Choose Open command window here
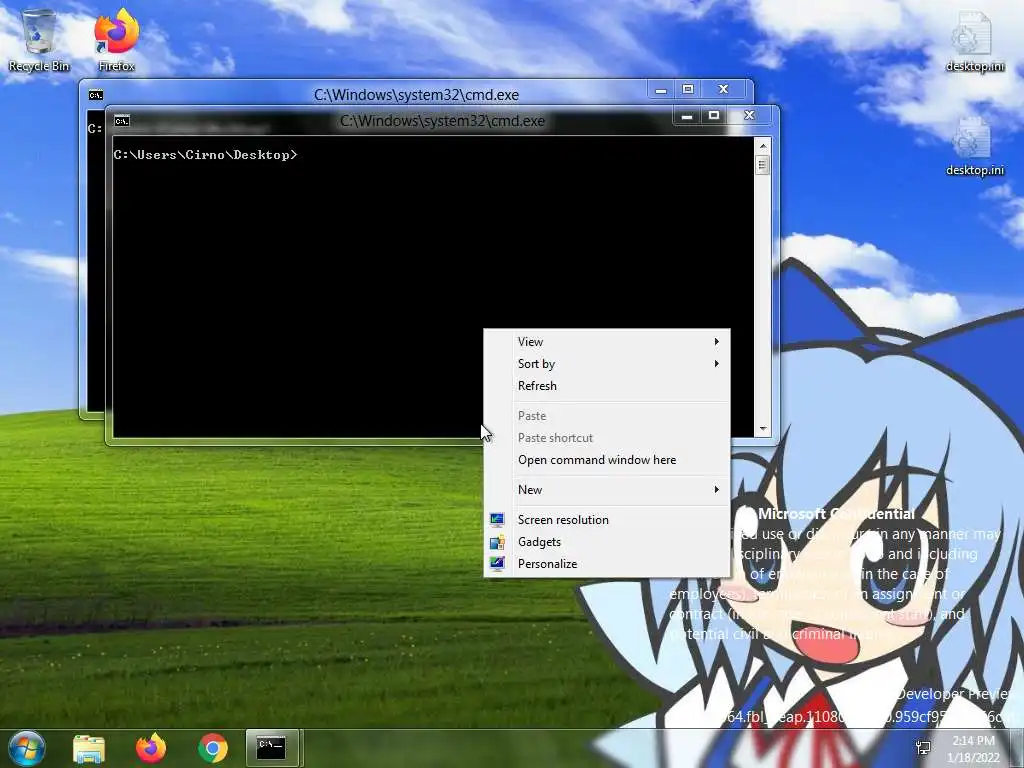1024x768 pixels. [x=607, y=460]
